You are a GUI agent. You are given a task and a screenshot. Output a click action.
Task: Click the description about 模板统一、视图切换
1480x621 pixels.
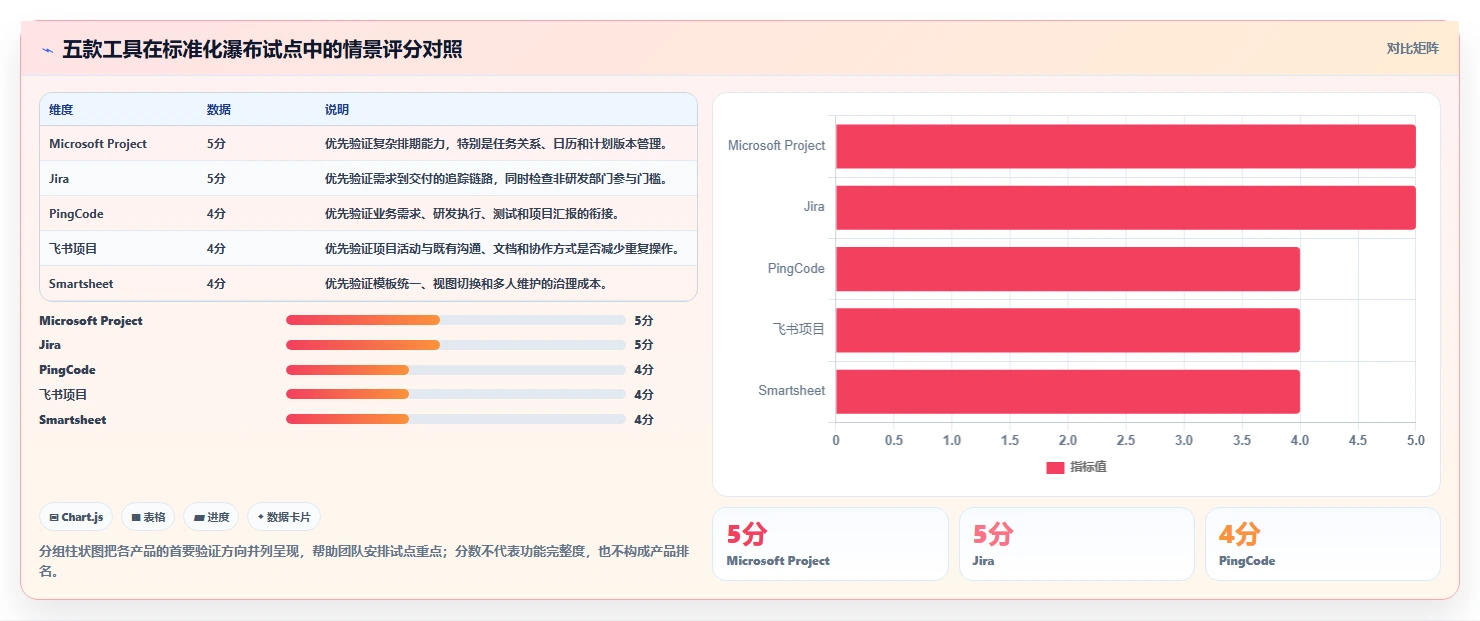(x=466, y=284)
